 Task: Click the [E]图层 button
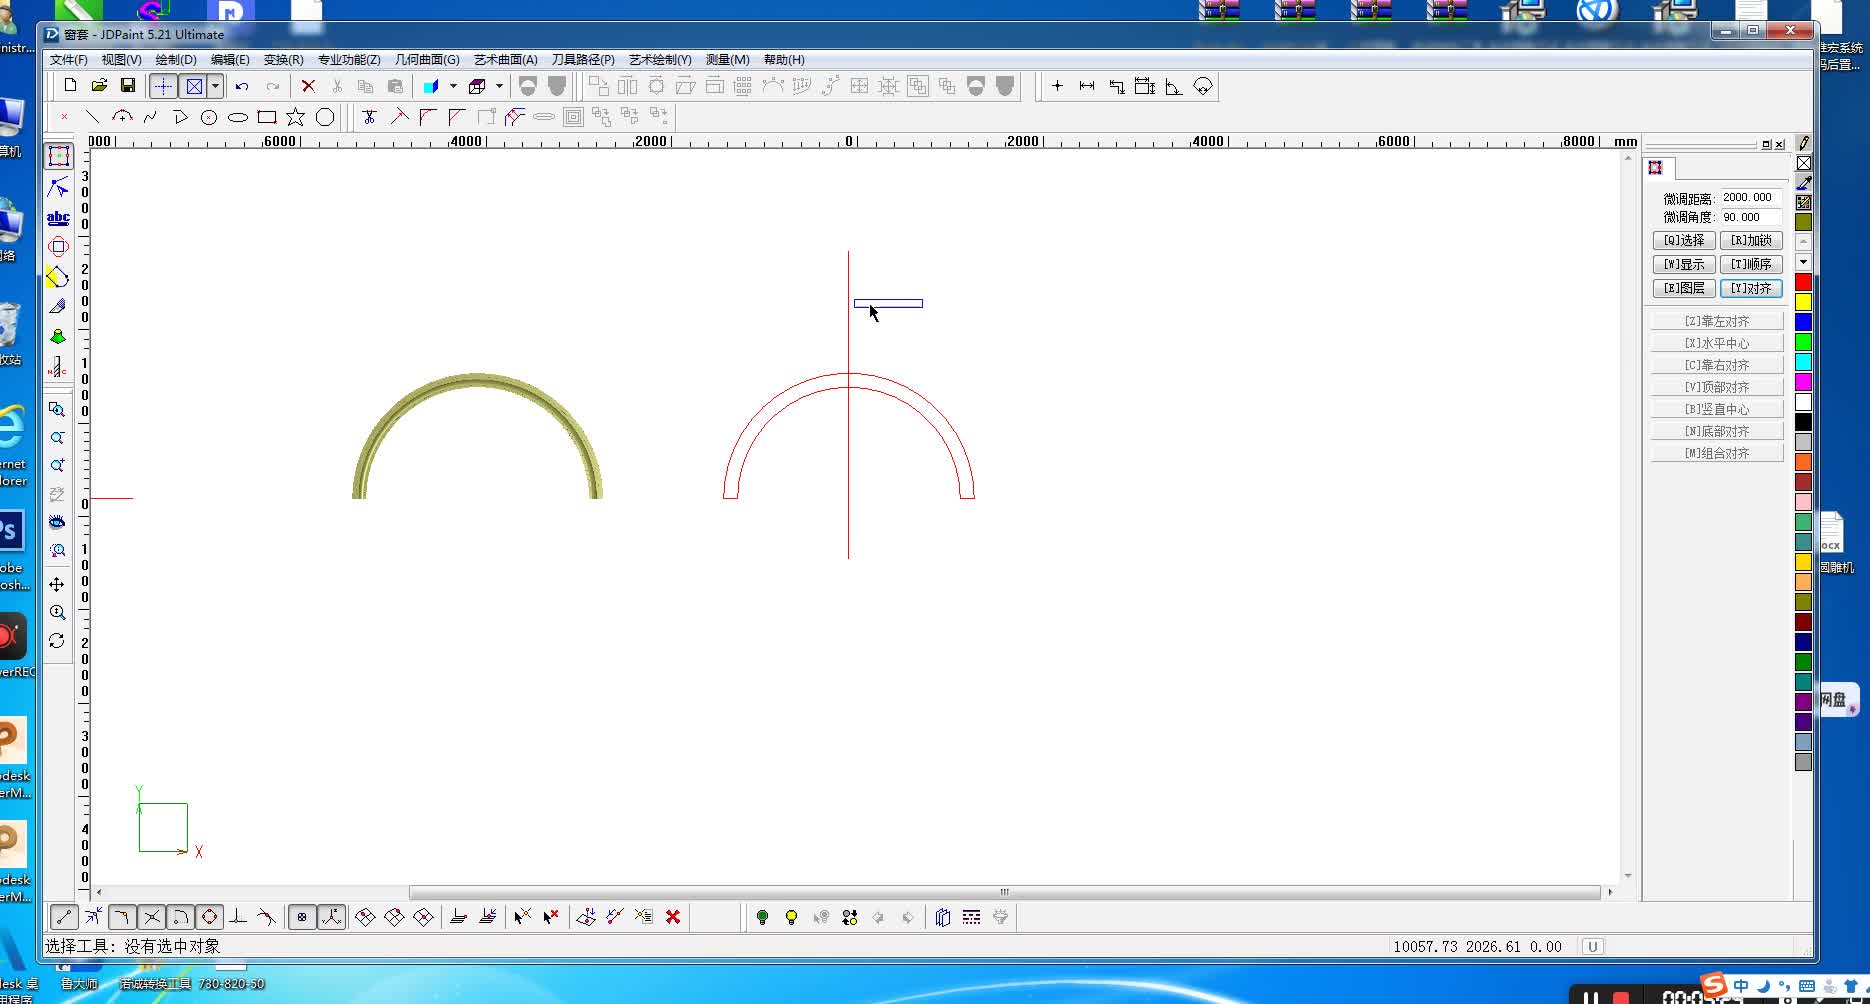pos(1684,288)
